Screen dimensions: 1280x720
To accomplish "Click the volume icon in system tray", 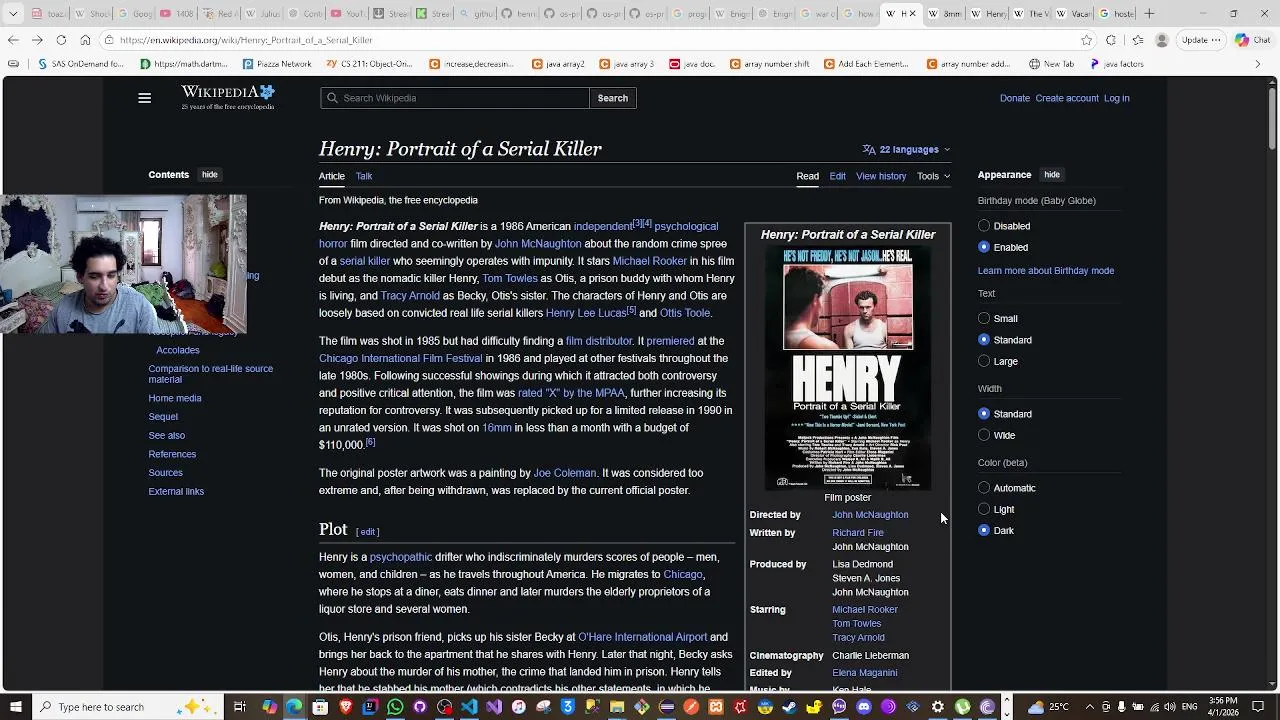I will [1169, 707].
